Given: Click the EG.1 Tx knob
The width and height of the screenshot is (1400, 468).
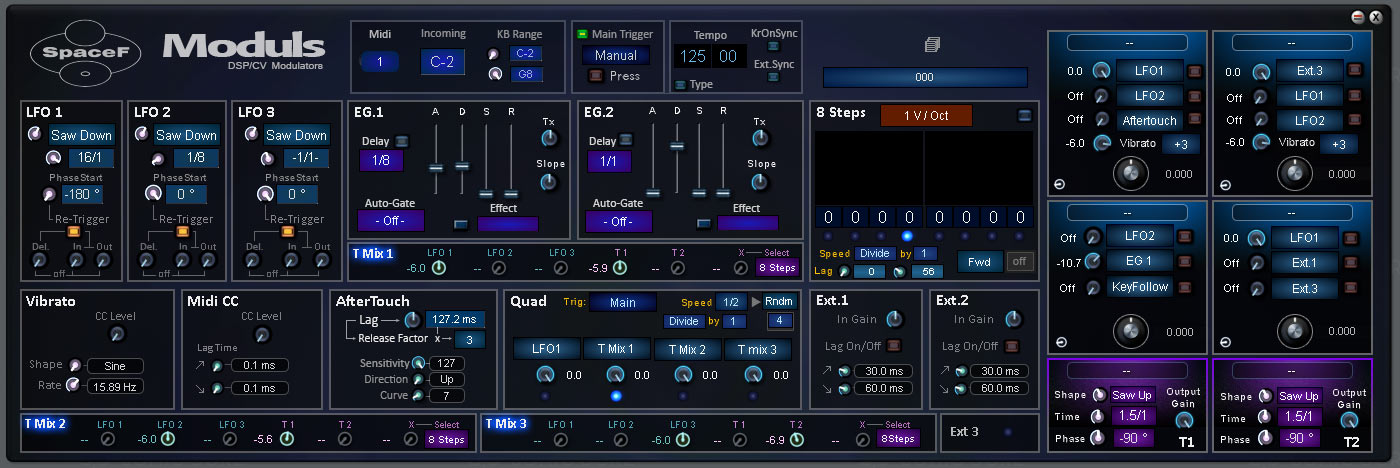Looking at the screenshot, I should pos(548,138).
